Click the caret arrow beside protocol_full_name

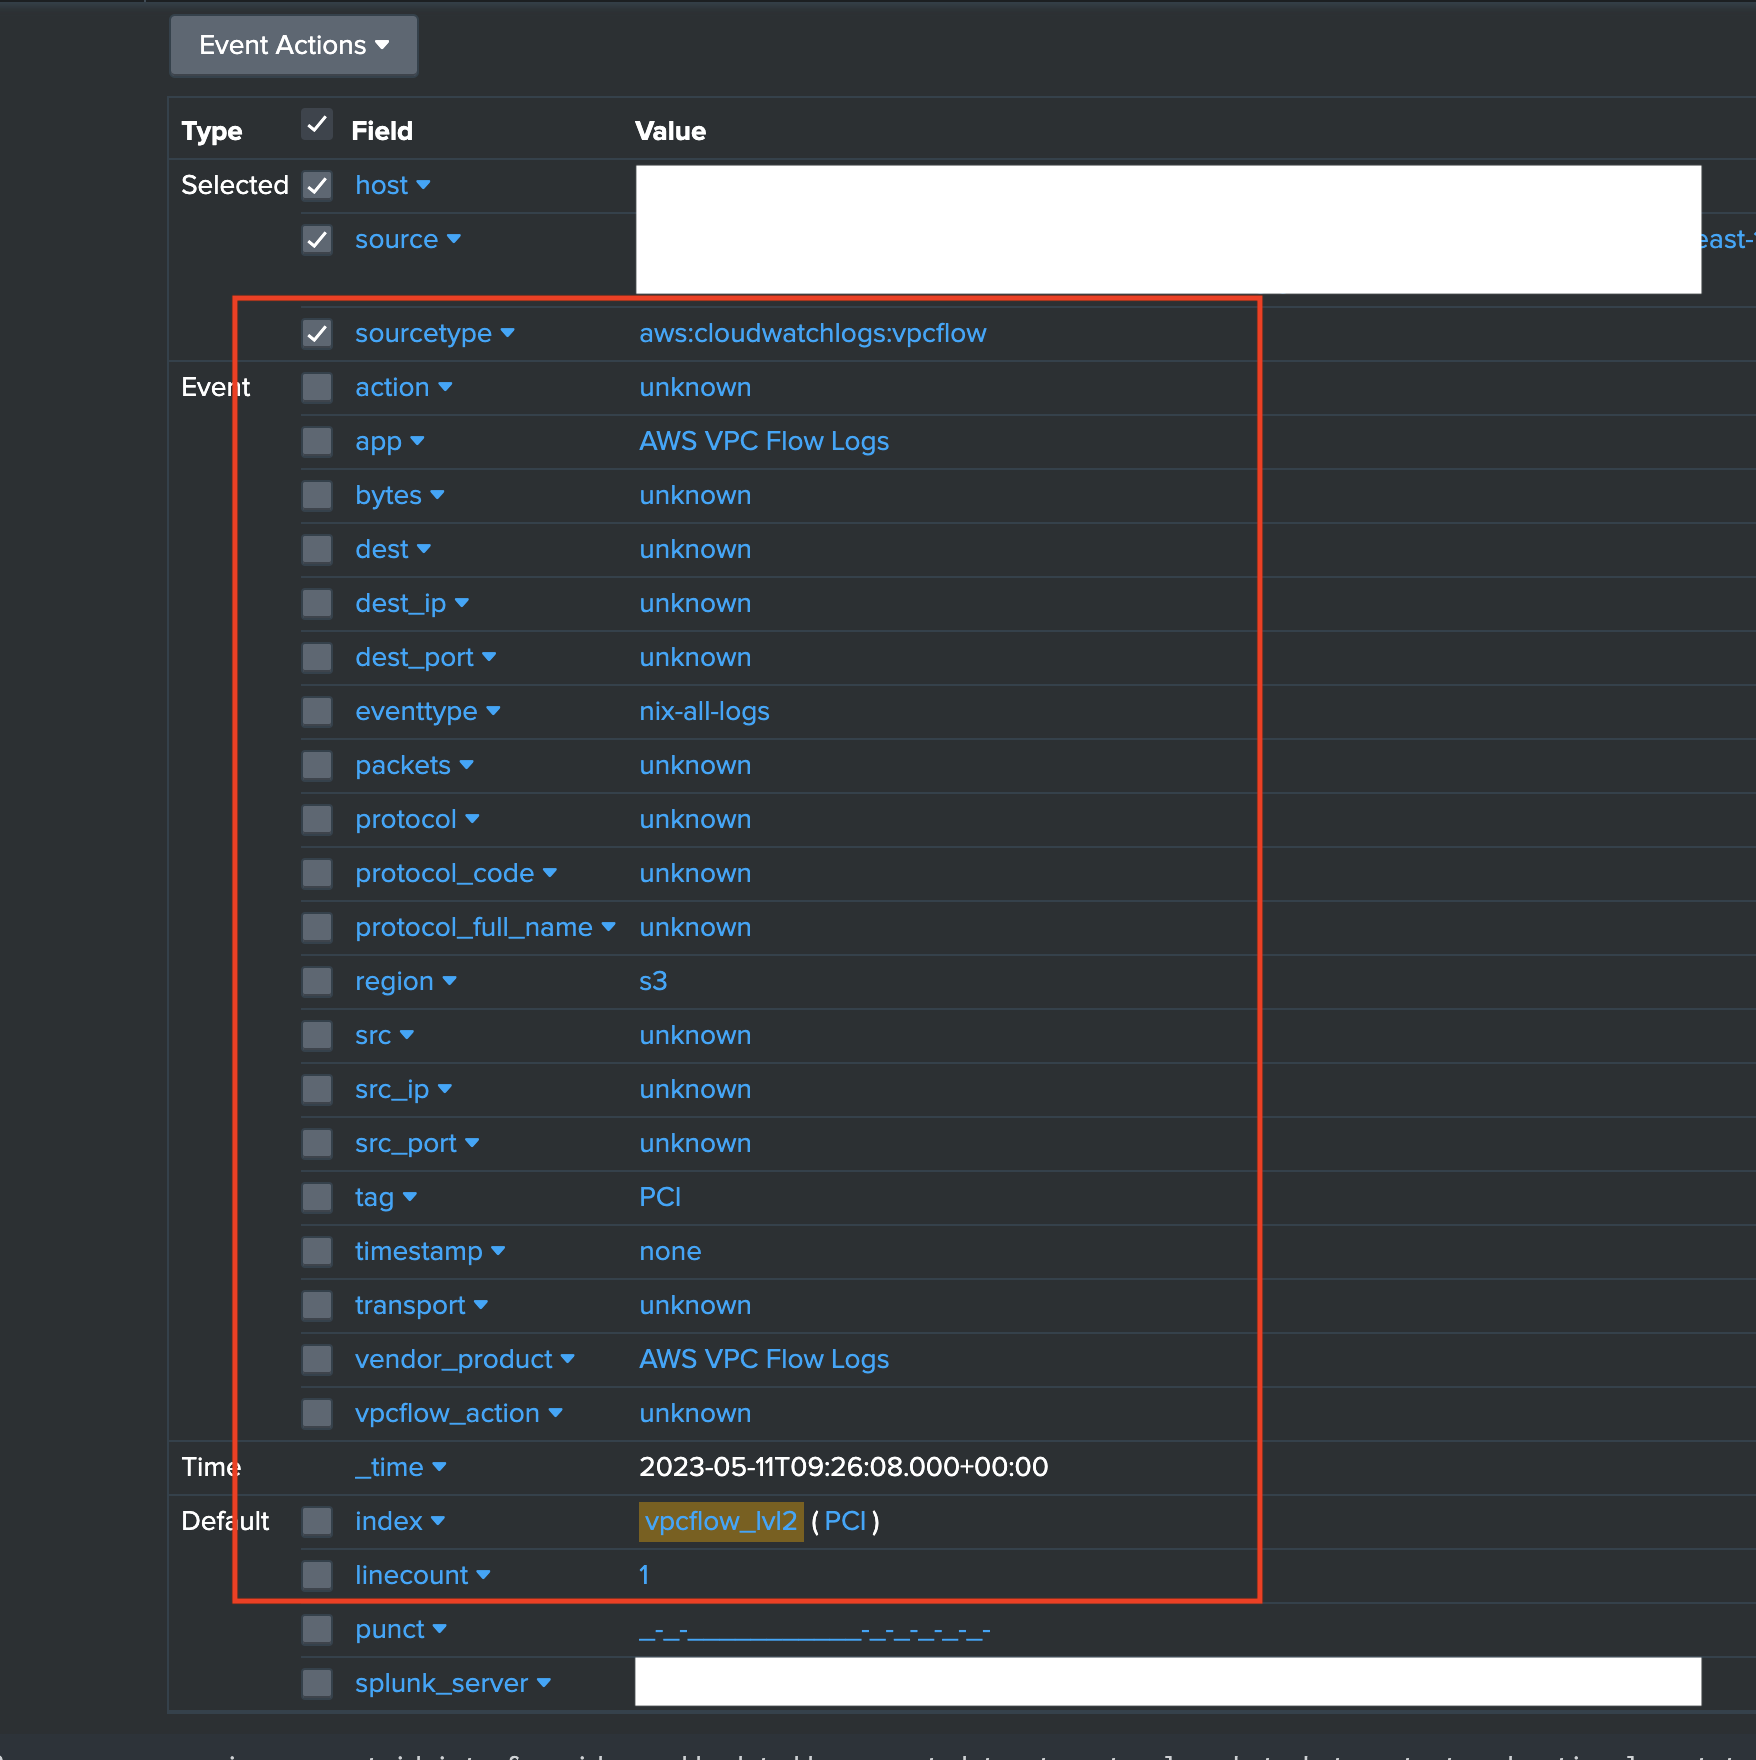(608, 928)
